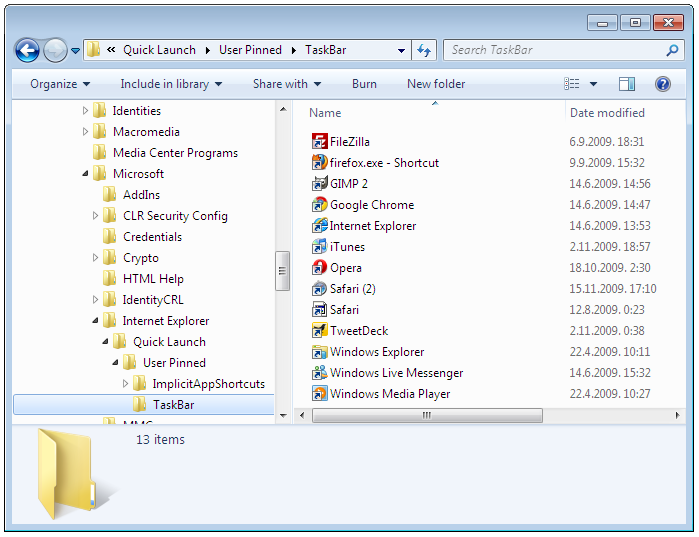Screen dimensions: 699x537
Task: Select the firefox.exe shortcut icon
Action: coord(319,162)
